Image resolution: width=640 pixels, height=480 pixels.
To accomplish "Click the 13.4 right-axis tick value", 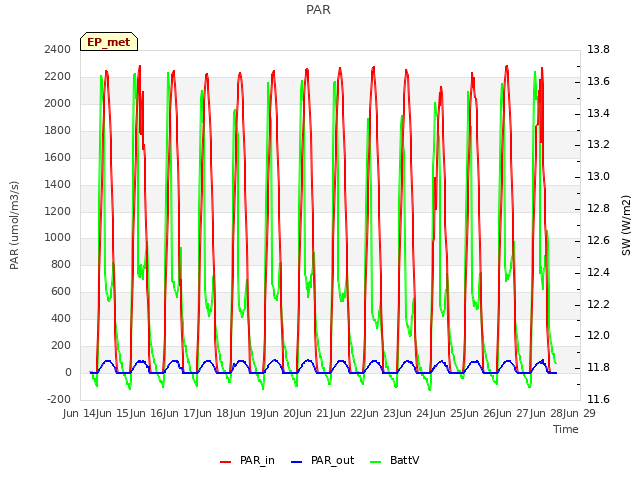I will pos(598,113).
